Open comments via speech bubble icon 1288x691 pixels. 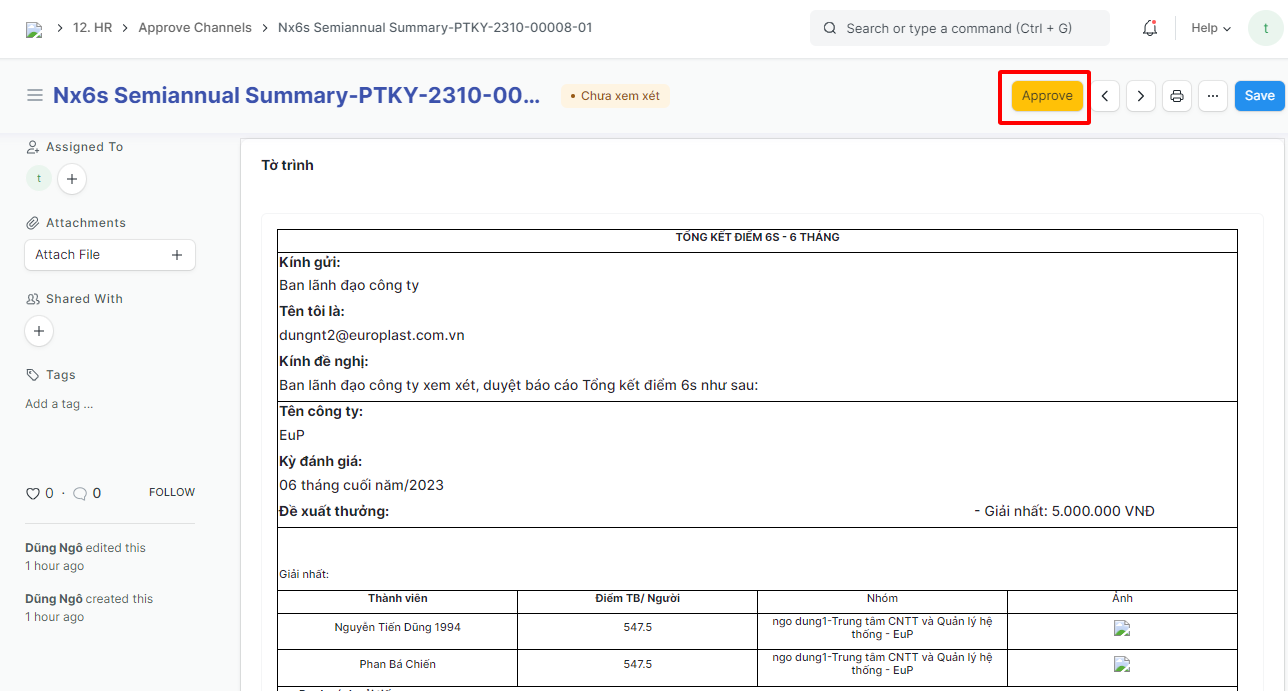[81, 493]
